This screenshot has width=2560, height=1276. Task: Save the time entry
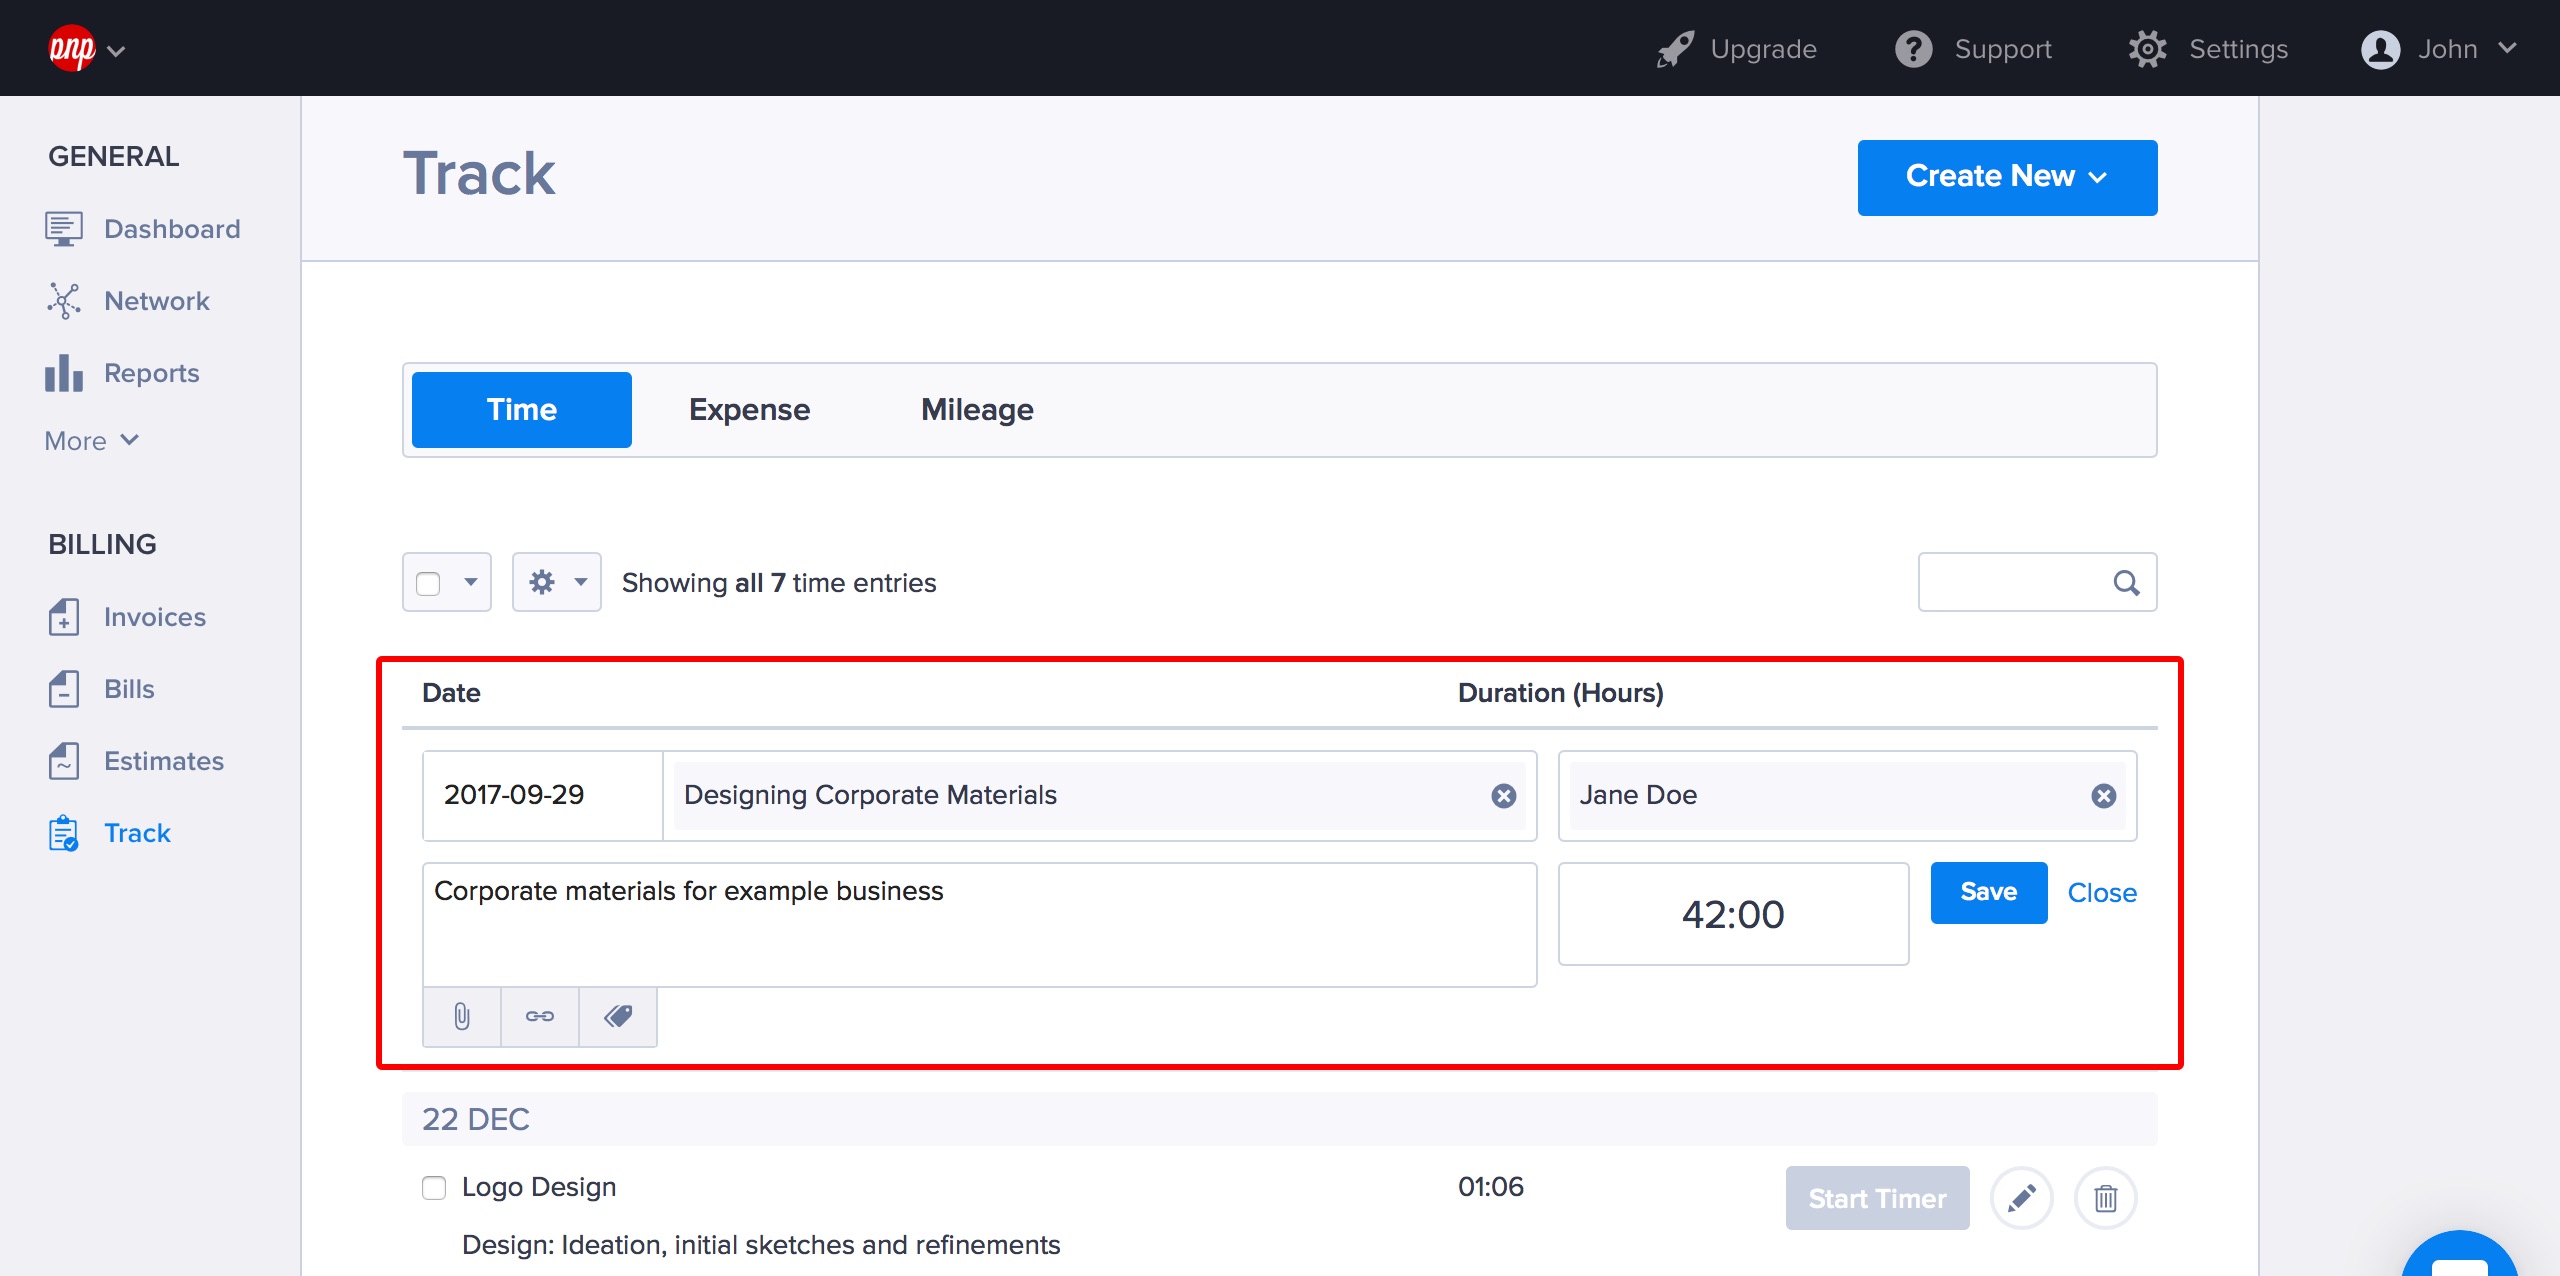(1988, 892)
